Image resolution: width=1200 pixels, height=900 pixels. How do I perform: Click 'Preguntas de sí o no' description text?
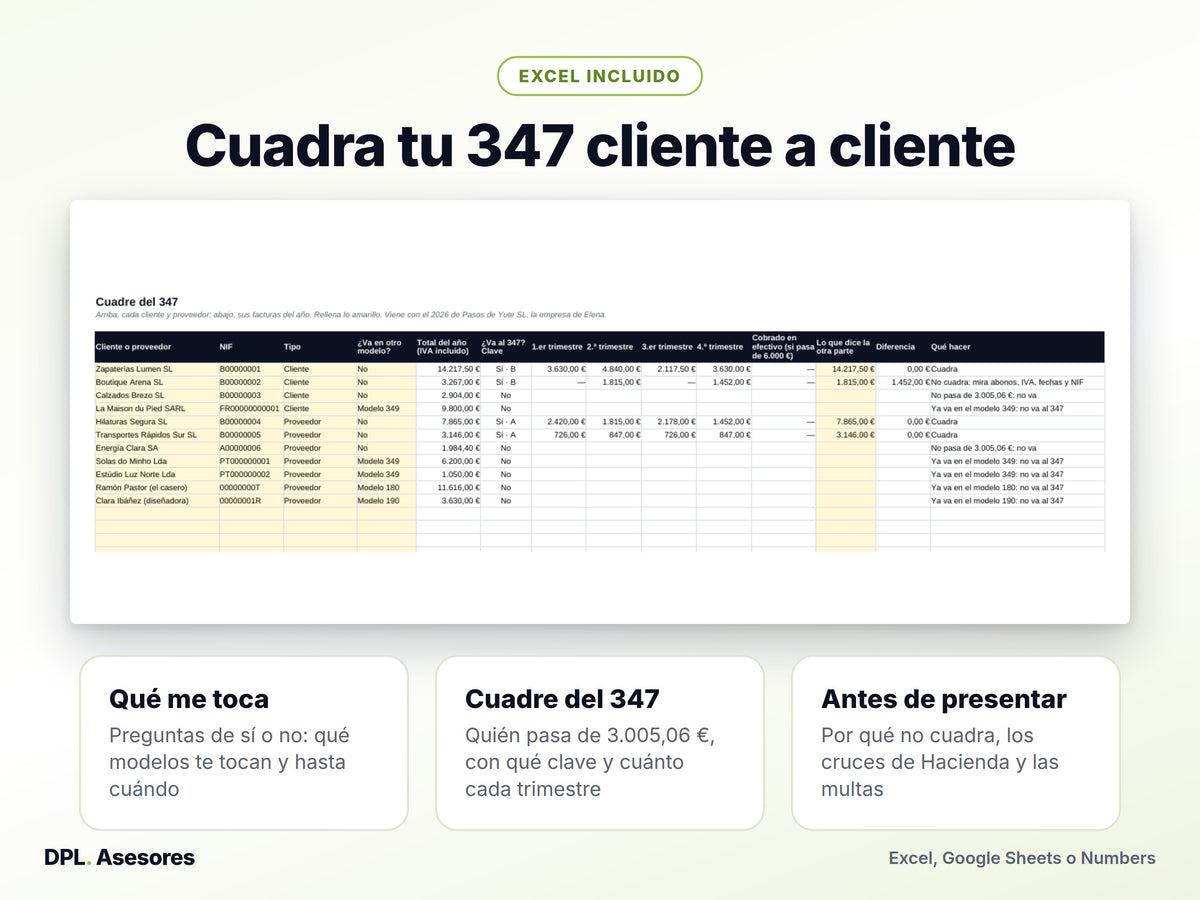point(229,762)
